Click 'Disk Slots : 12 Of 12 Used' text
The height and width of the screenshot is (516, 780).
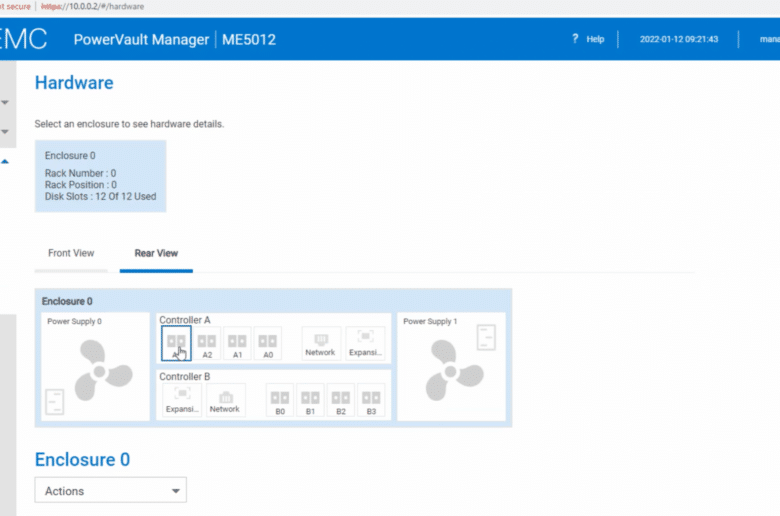pos(100,197)
